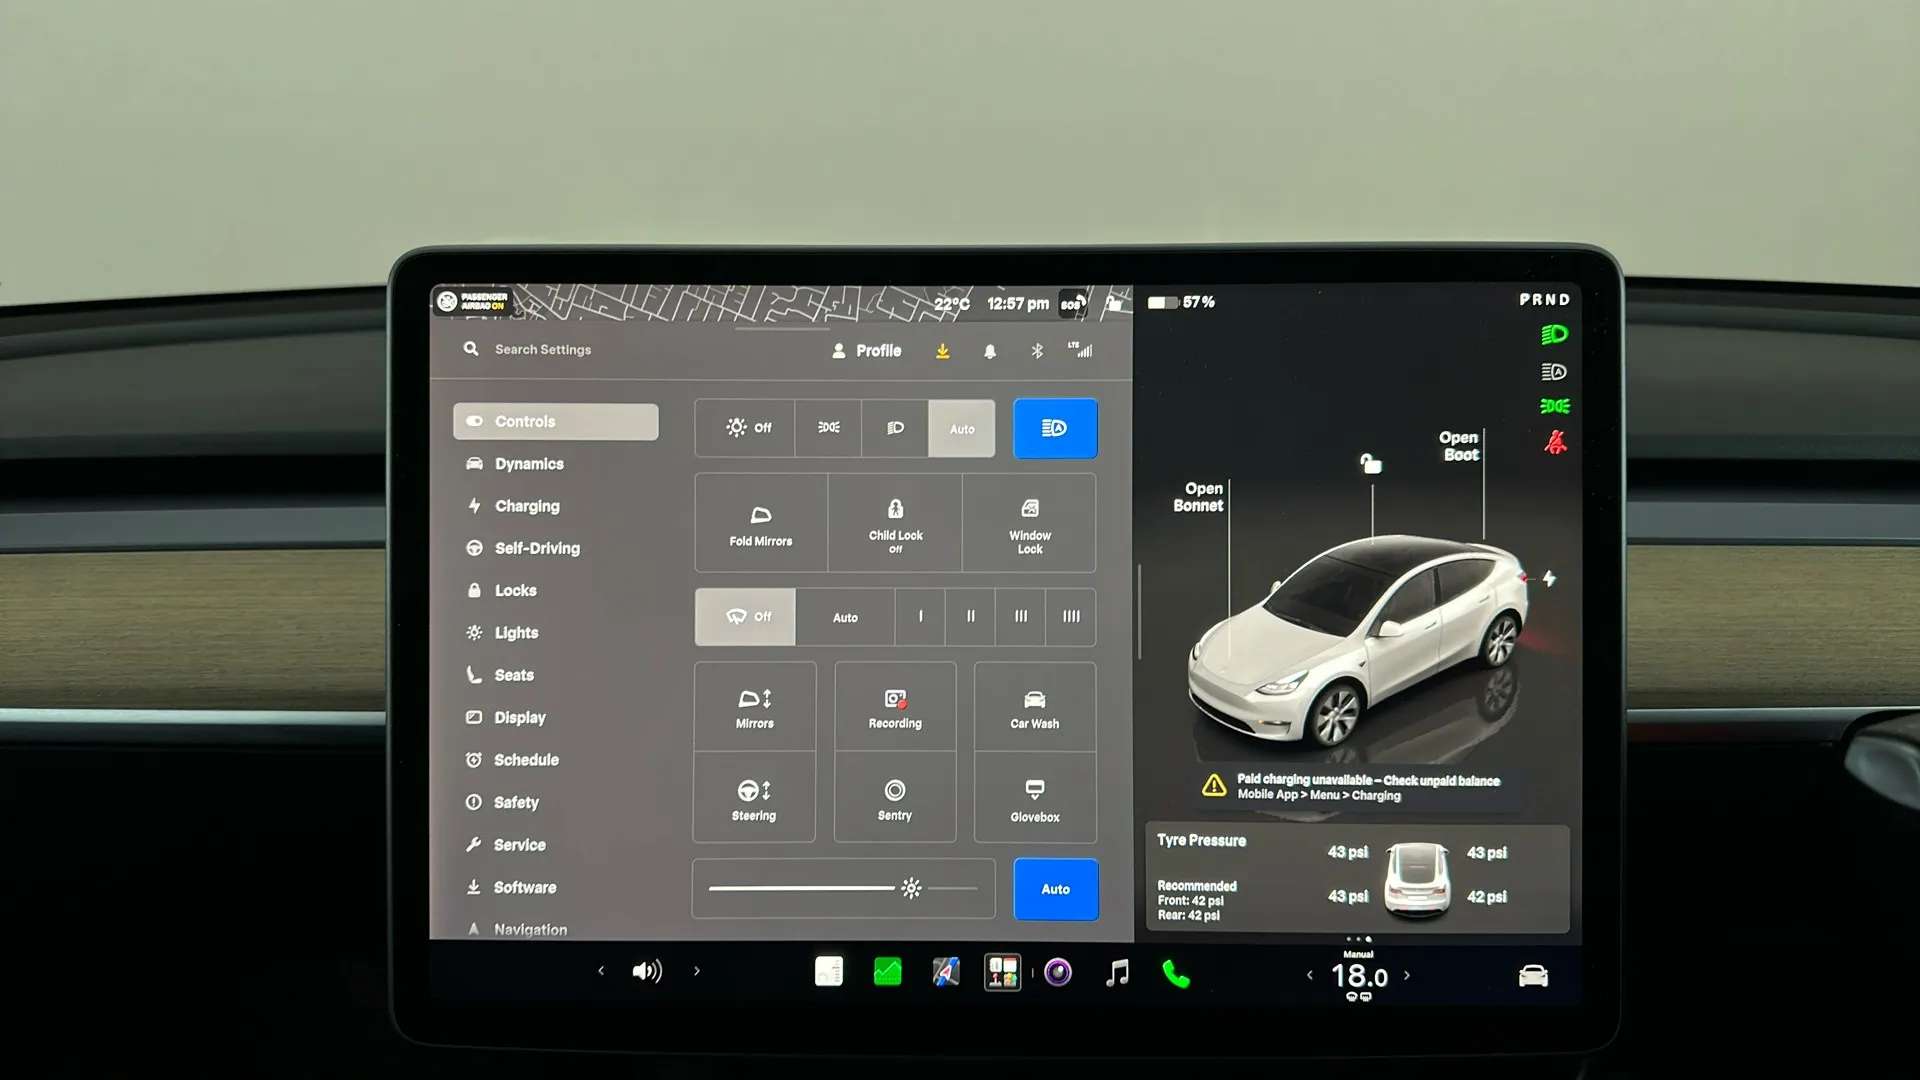Image resolution: width=1920 pixels, height=1080 pixels.
Task: Raise cabin temperature with right arrow
Action: 1407,975
